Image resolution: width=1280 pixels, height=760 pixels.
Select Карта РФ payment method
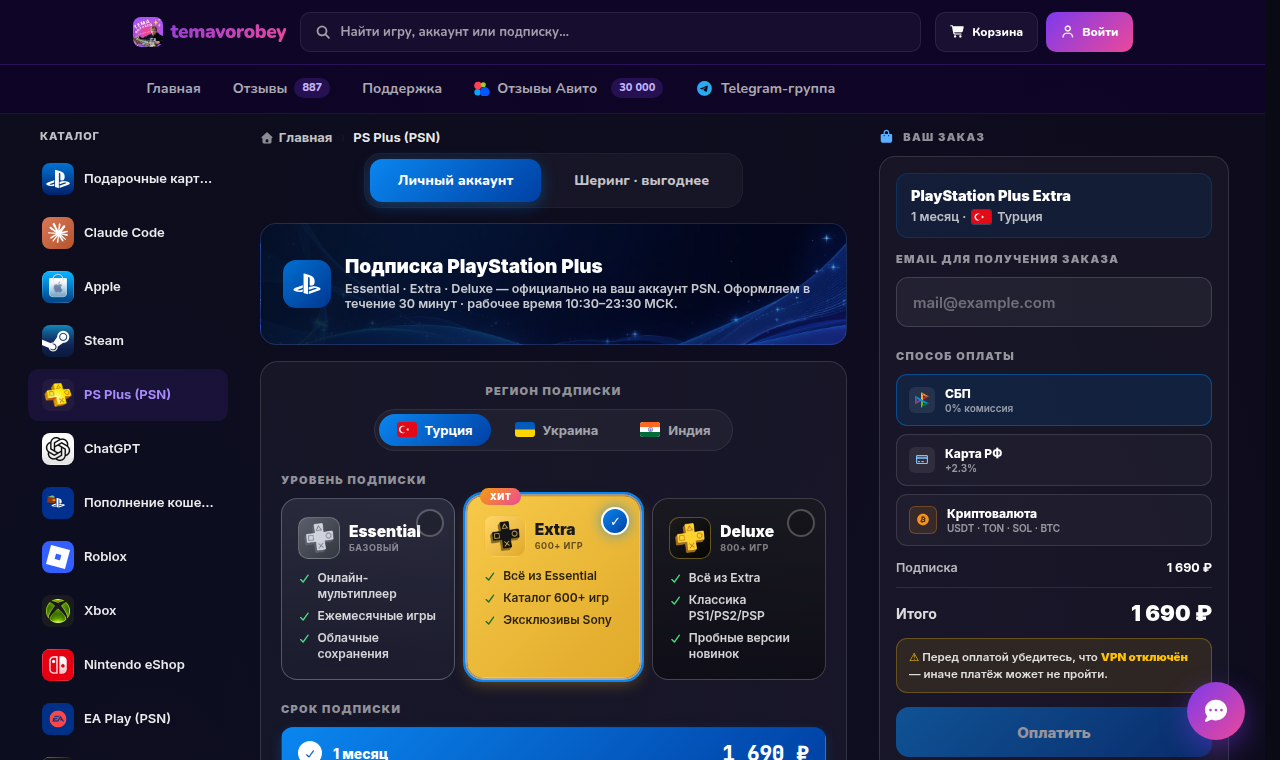[1054, 460]
